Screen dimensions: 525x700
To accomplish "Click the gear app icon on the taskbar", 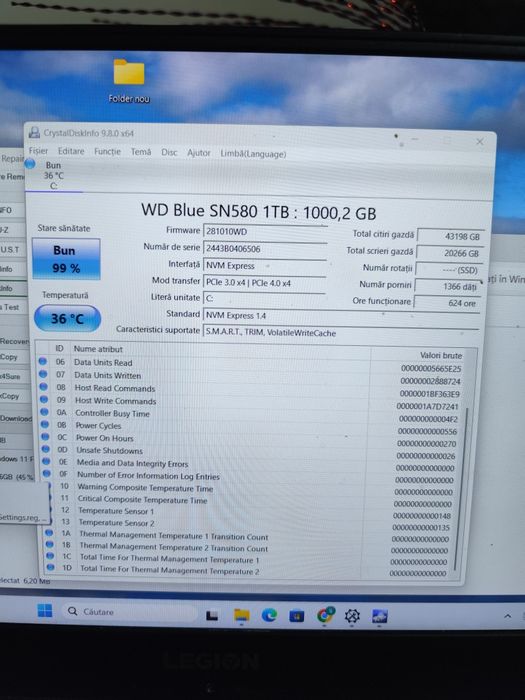I will 352,616.
